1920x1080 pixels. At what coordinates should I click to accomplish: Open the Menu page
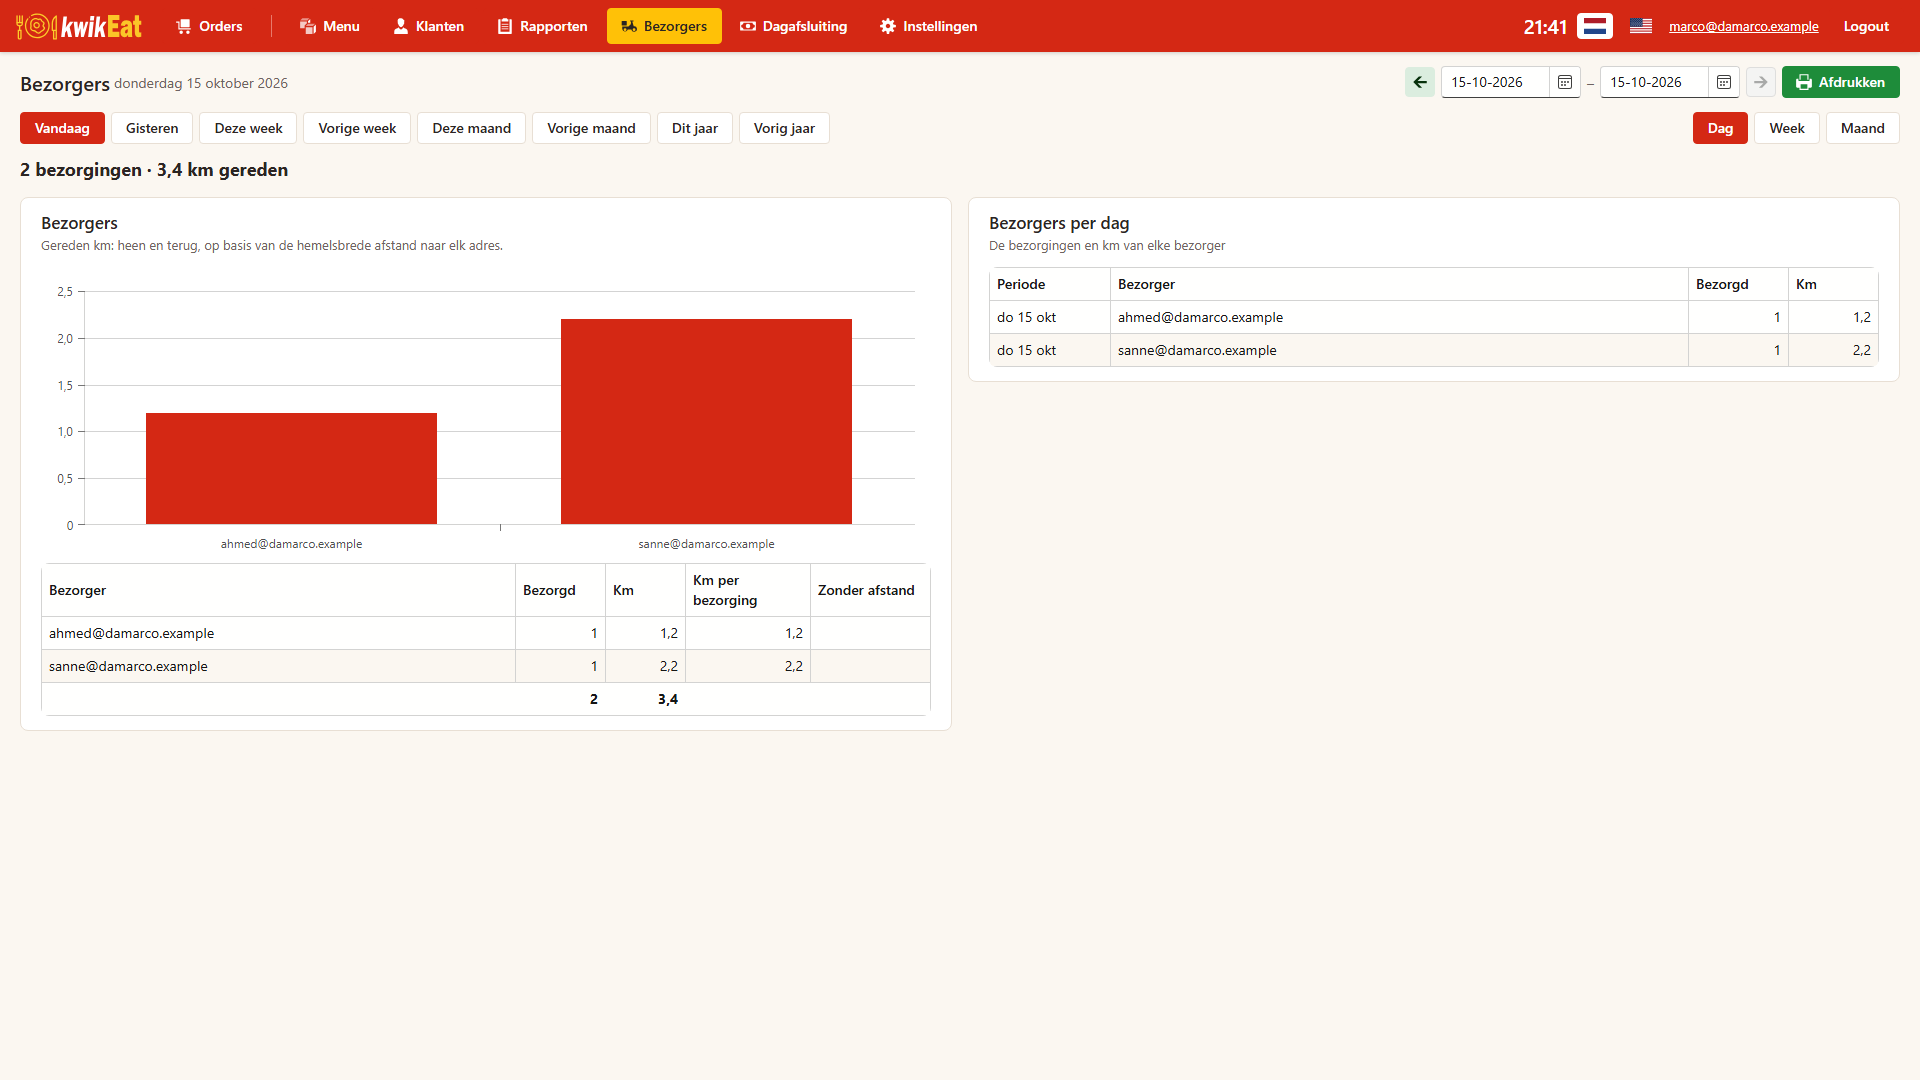pyautogui.click(x=329, y=26)
